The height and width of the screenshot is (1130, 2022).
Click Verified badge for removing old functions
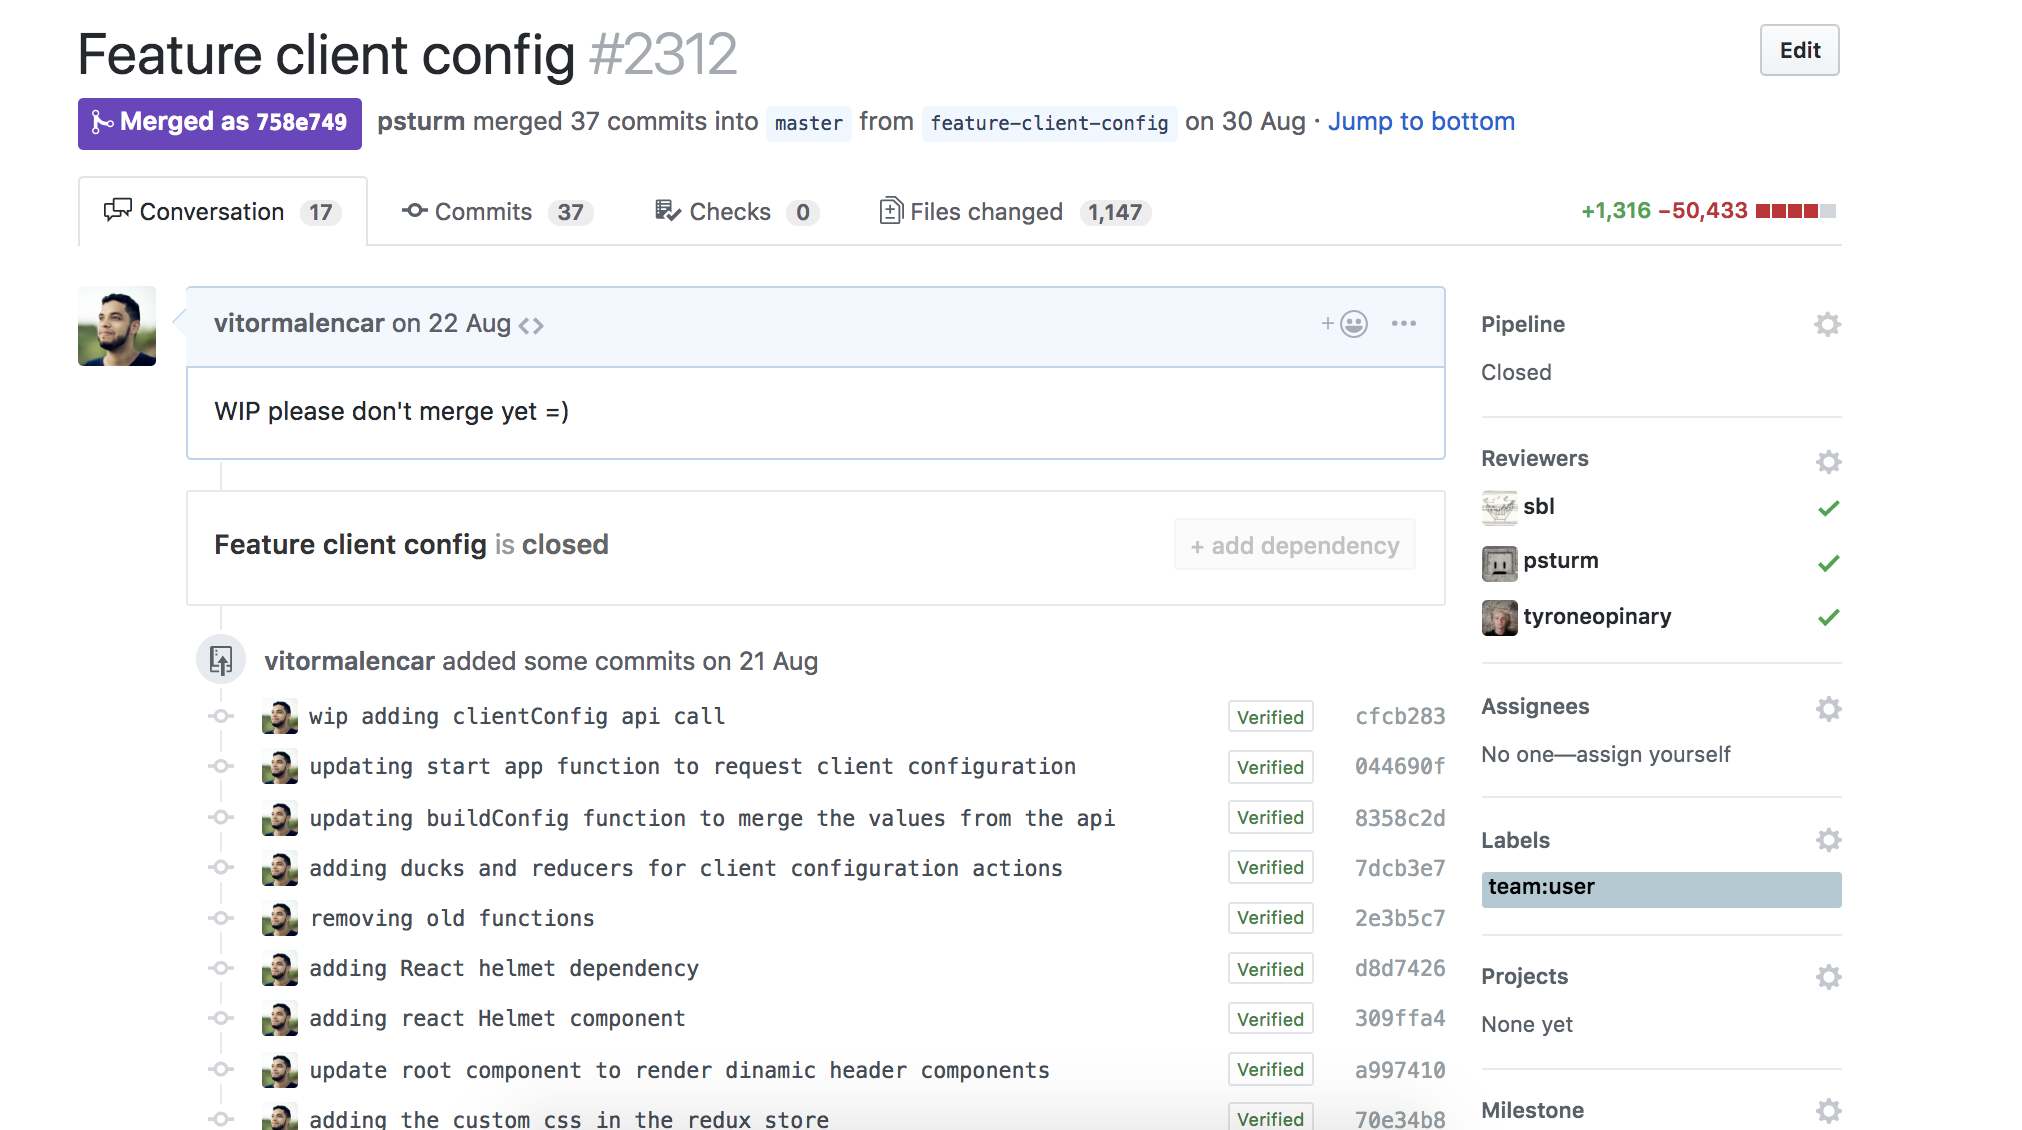click(x=1270, y=918)
